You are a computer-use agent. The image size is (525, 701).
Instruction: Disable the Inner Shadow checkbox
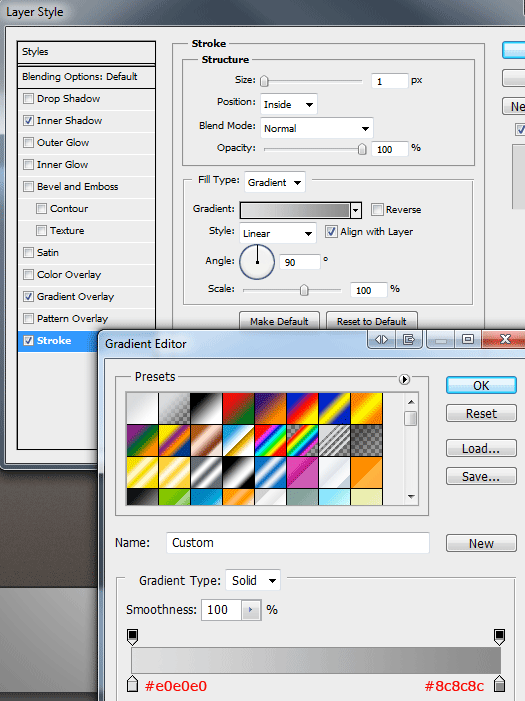pyautogui.click(x=28, y=120)
